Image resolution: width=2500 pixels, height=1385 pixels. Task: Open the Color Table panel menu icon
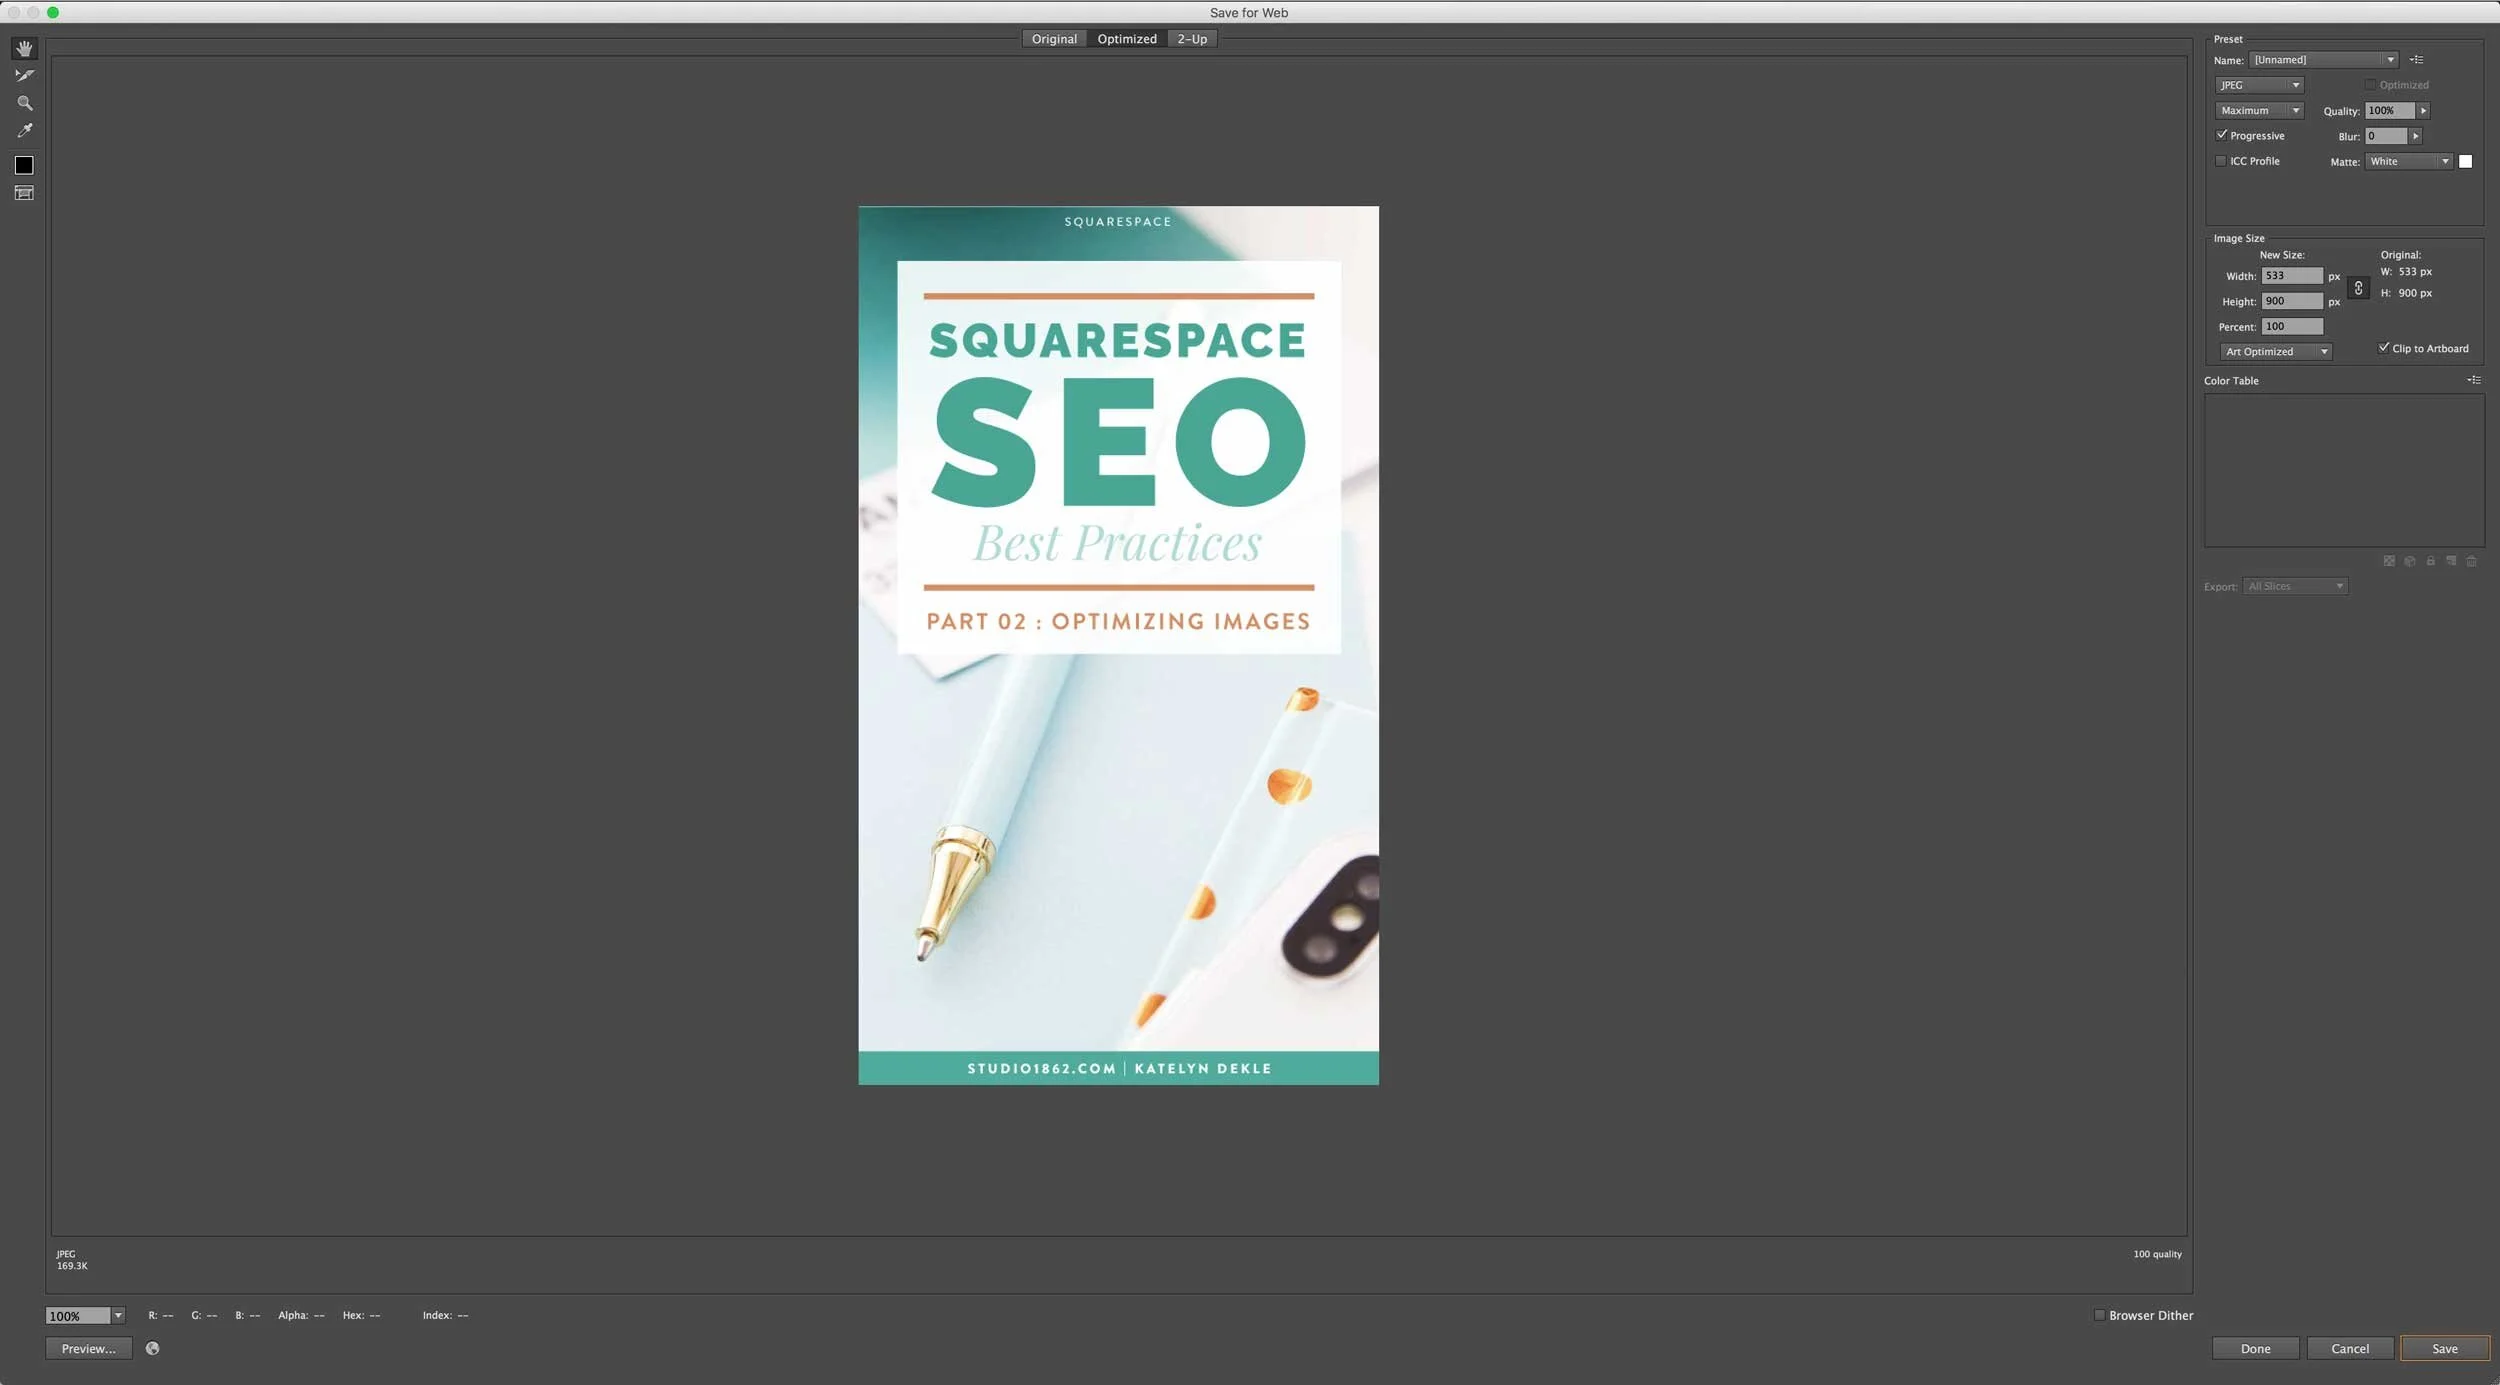(2473, 380)
